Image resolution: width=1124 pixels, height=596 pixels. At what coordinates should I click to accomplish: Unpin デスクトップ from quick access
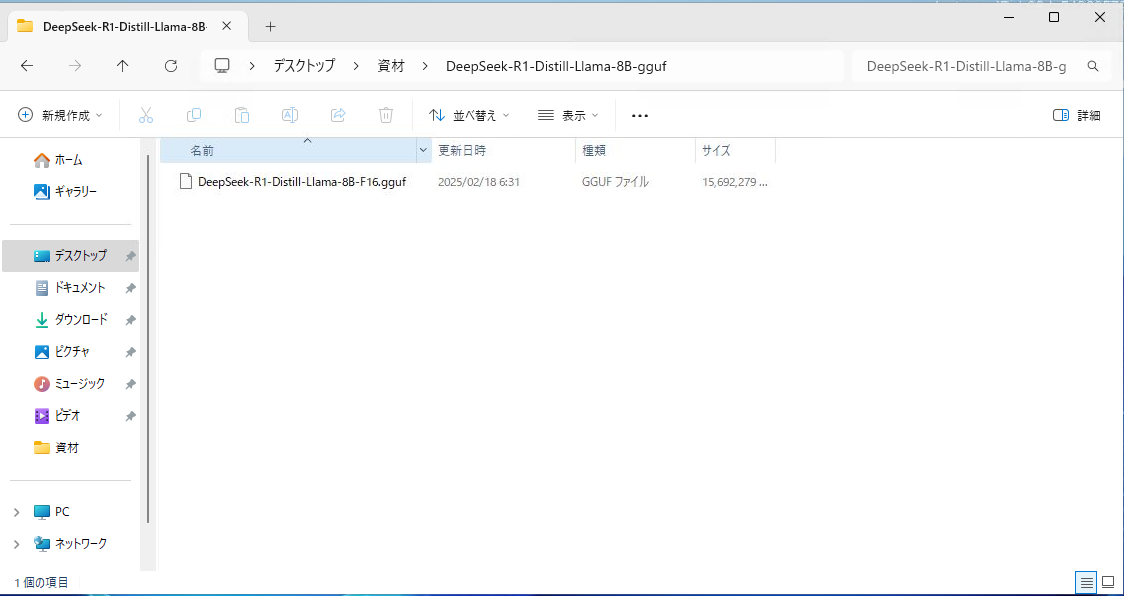click(130, 256)
